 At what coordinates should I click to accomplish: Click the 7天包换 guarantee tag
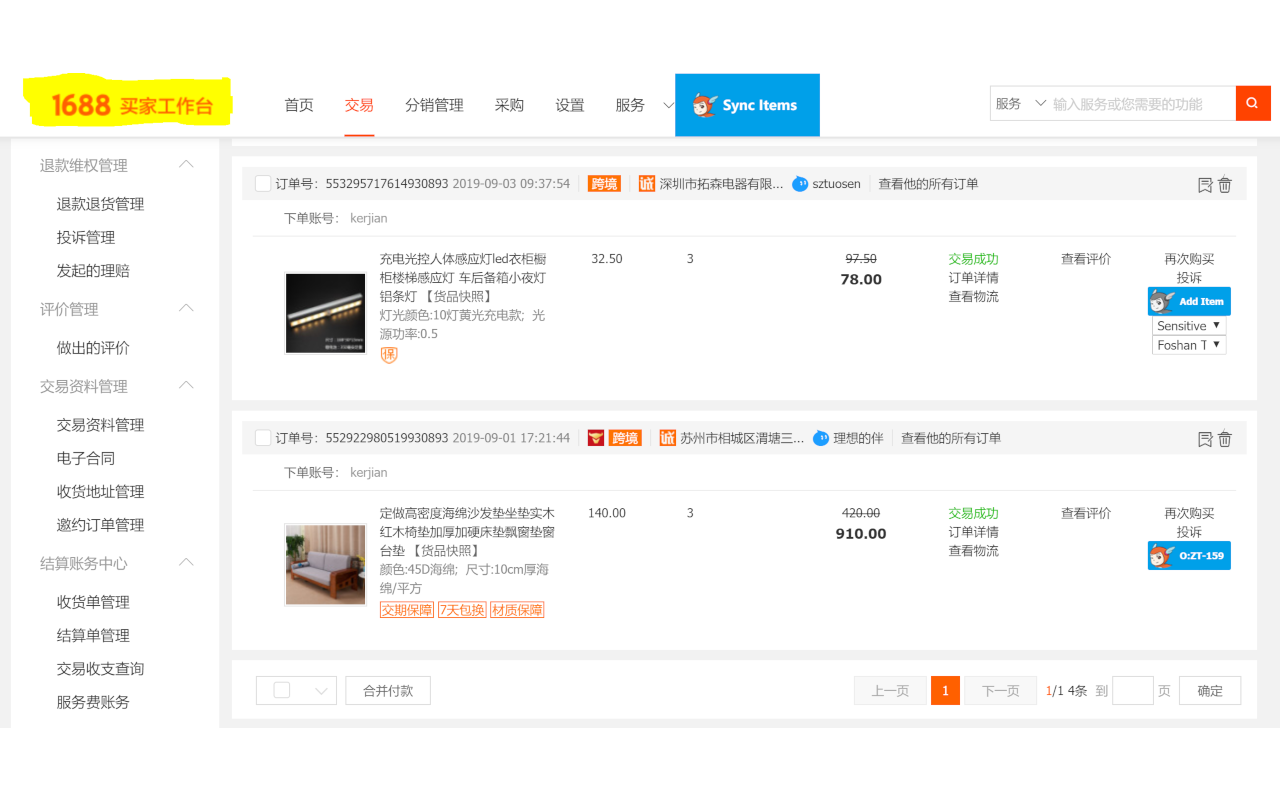point(462,610)
